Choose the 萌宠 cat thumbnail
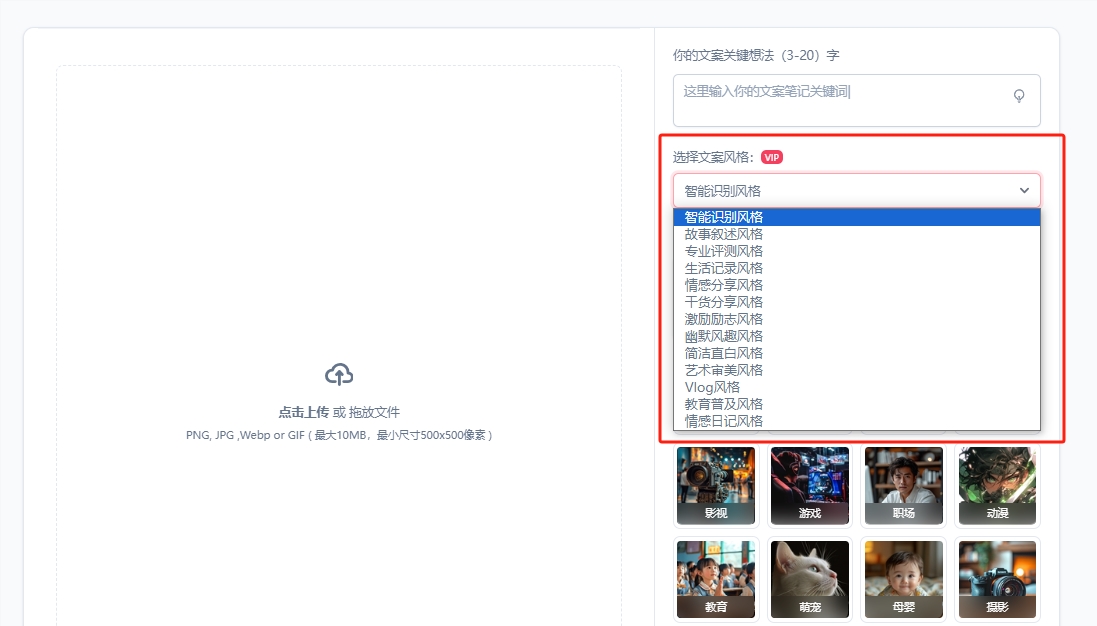1097x626 pixels. click(x=809, y=578)
